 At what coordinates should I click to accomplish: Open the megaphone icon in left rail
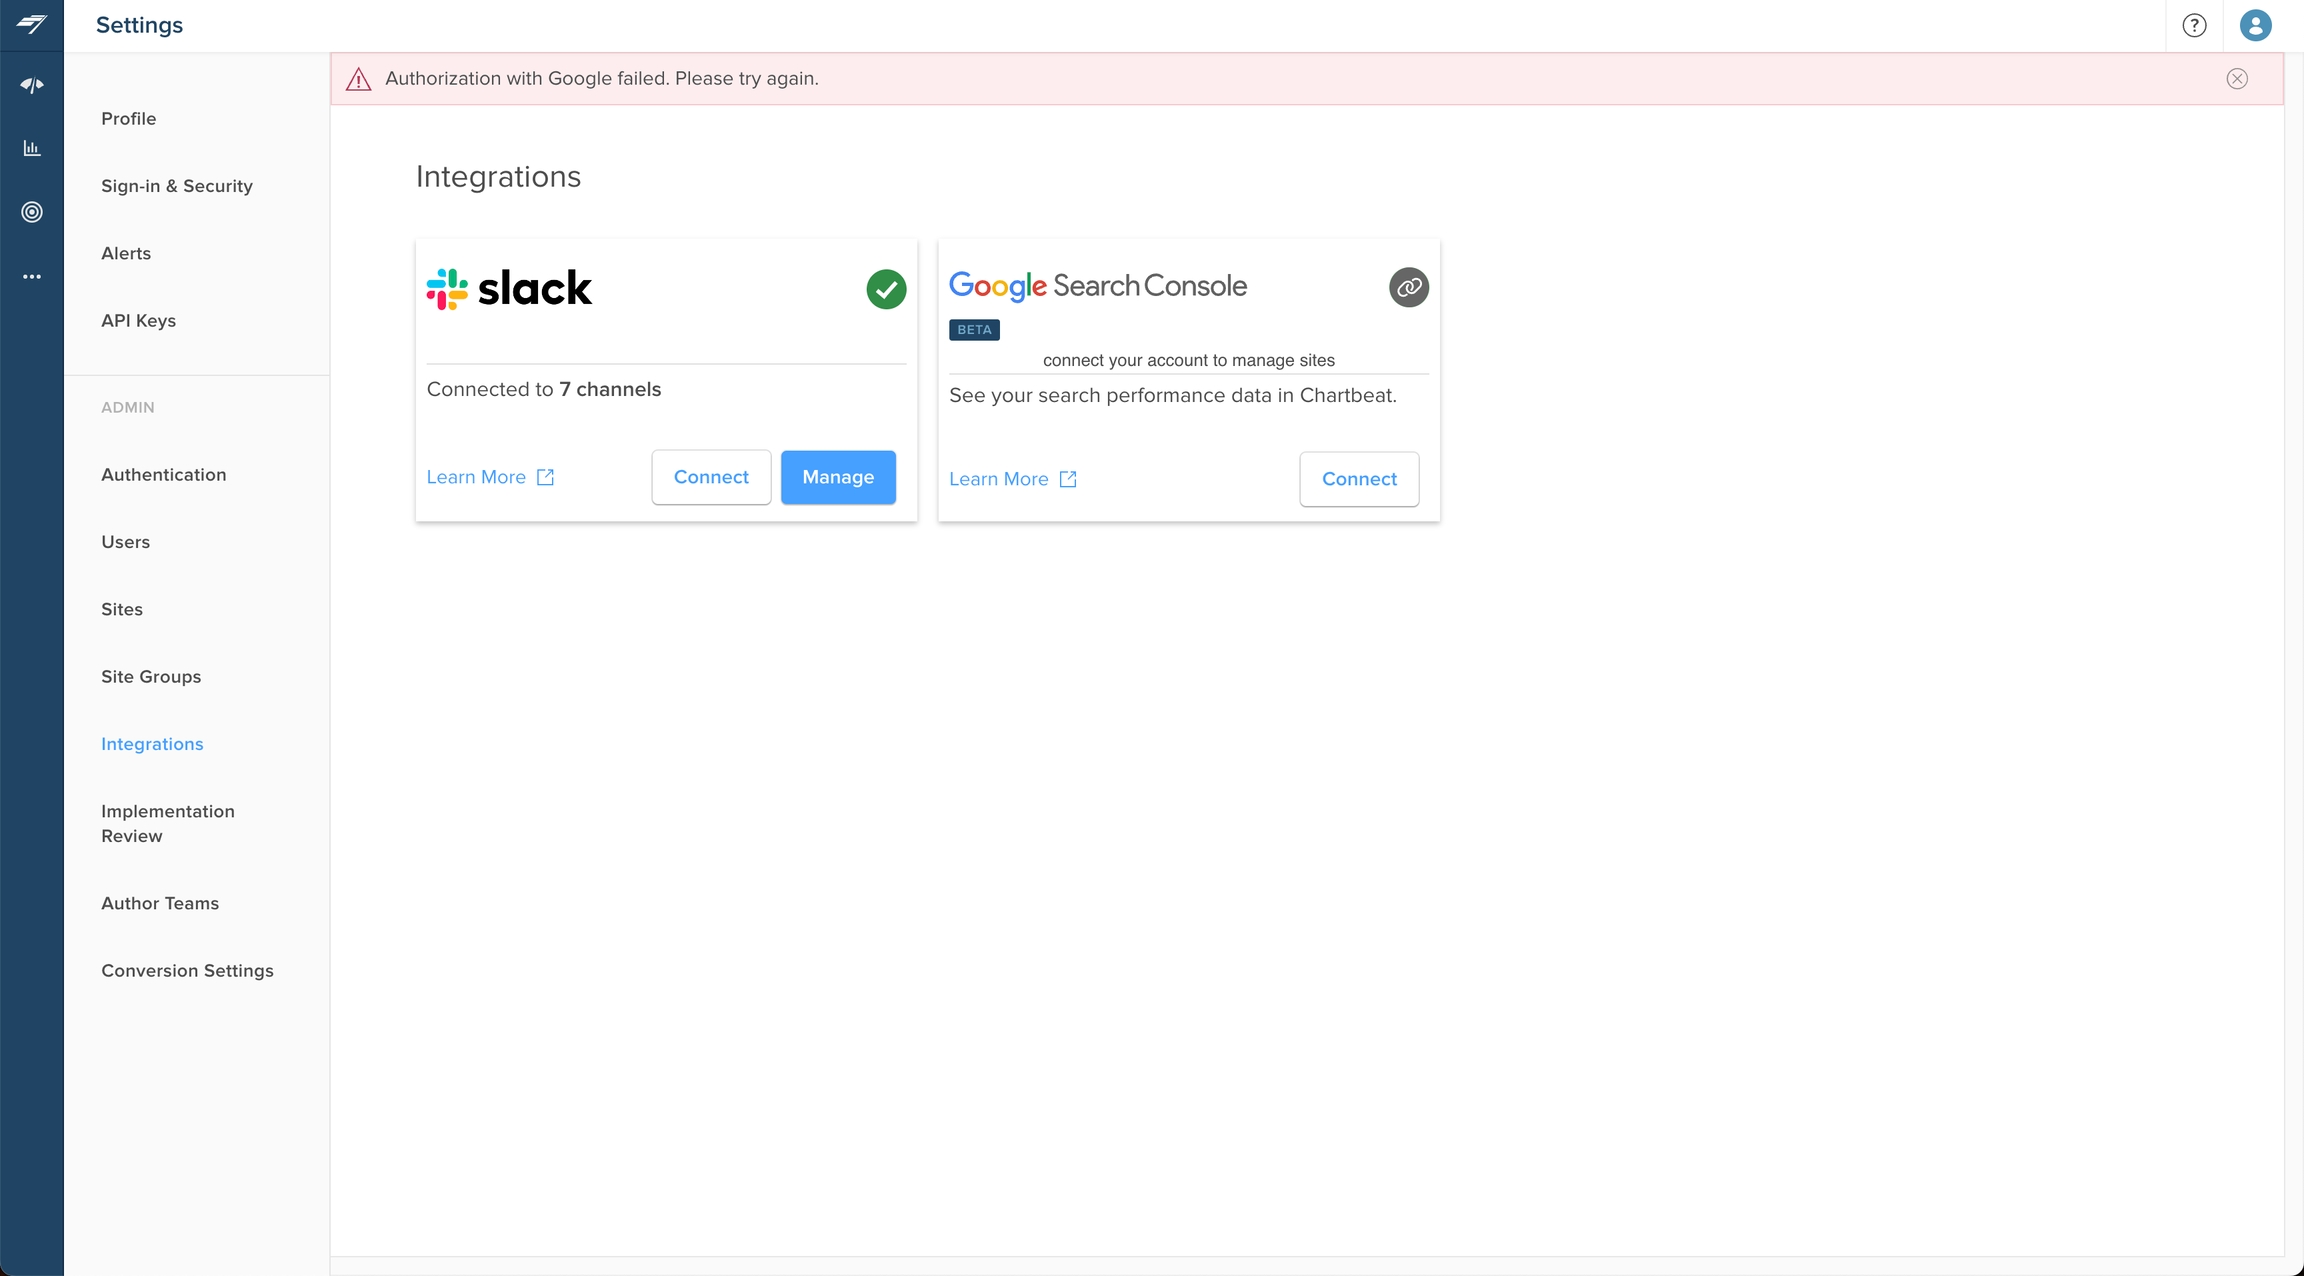tap(31, 86)
